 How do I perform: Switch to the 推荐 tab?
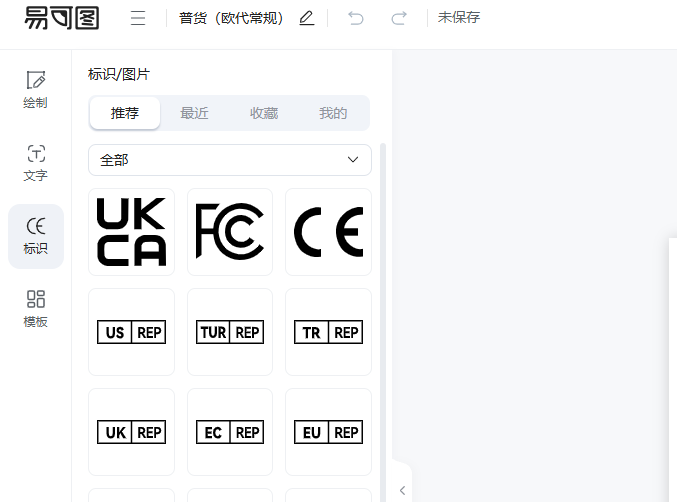(125, 113)
